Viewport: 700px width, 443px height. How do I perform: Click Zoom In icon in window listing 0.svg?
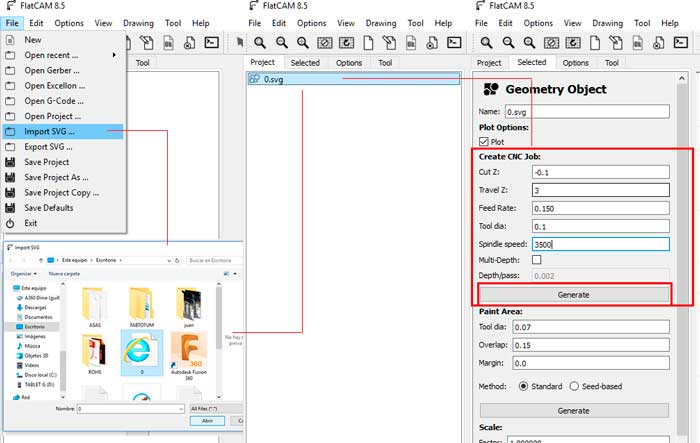pos(303,43)
